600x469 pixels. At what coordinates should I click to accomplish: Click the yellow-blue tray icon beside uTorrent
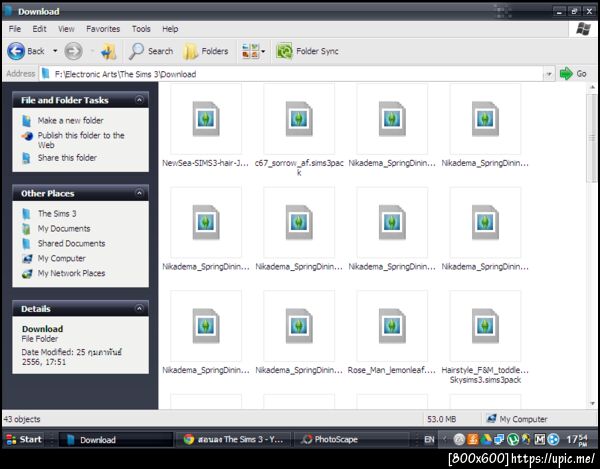coord(526,440)
